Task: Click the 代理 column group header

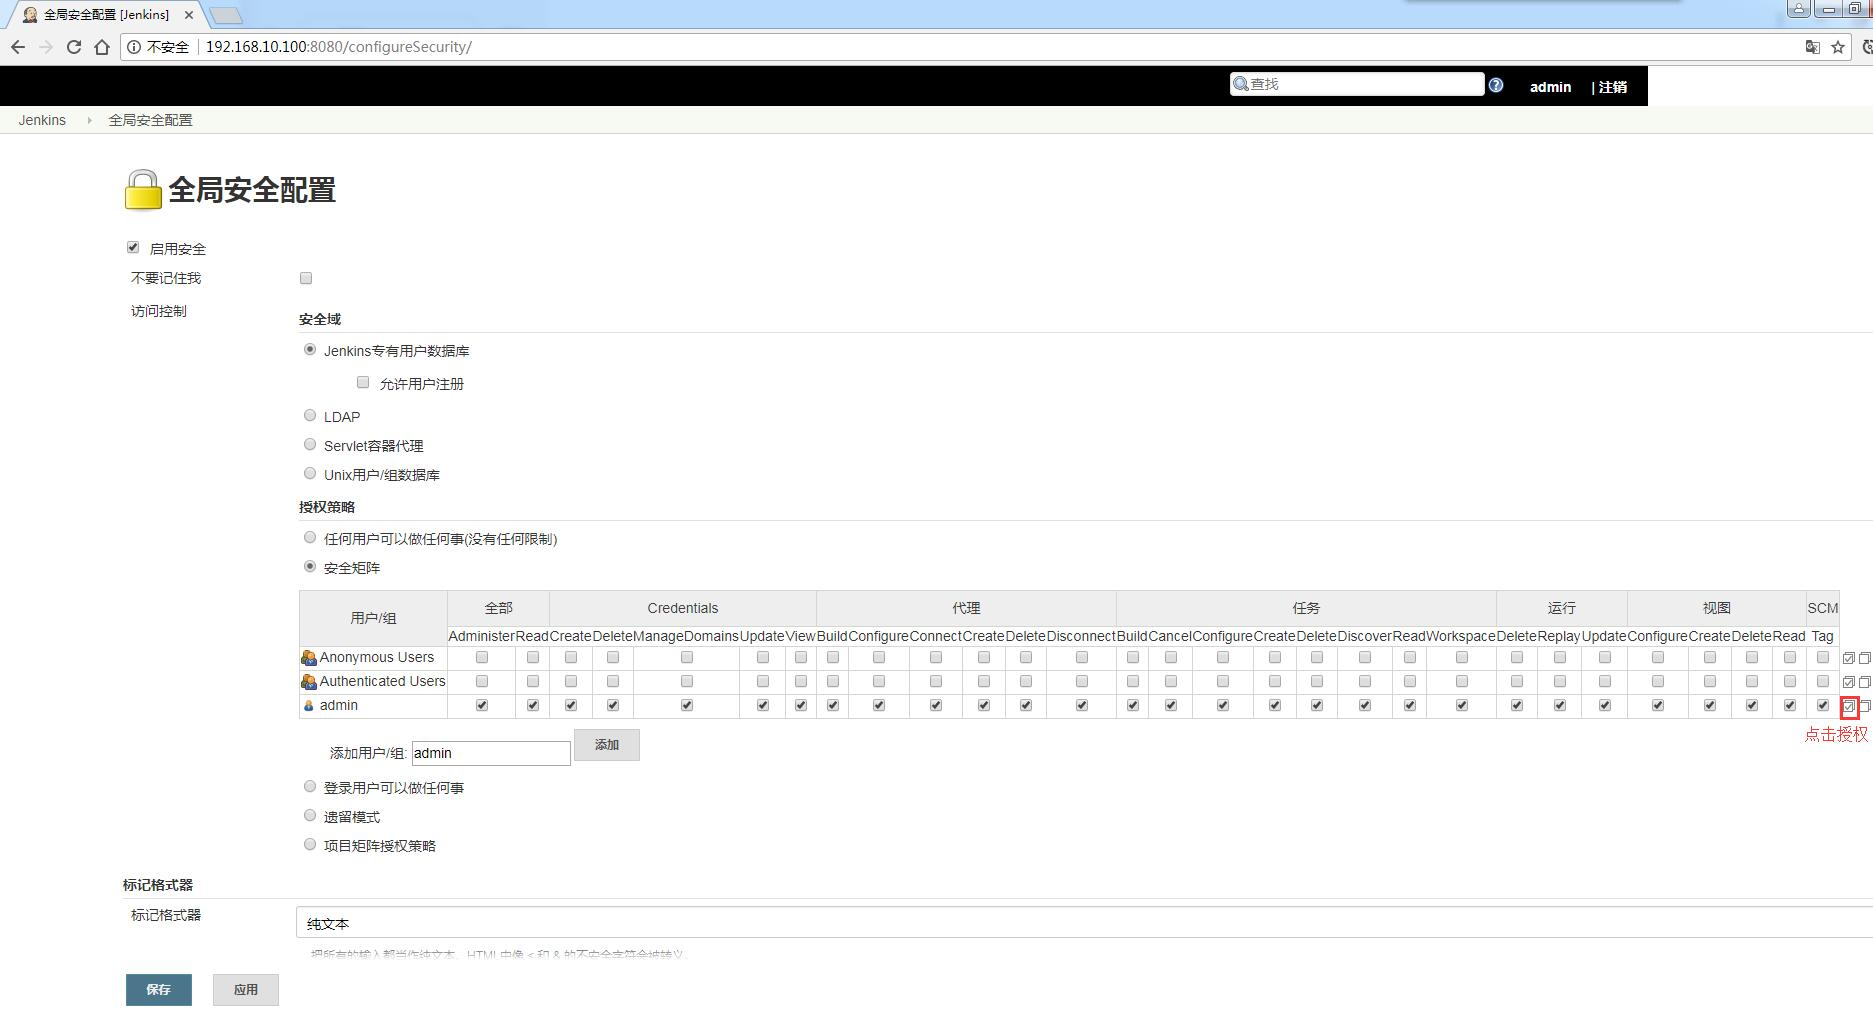Action: [x=966, y=608]
